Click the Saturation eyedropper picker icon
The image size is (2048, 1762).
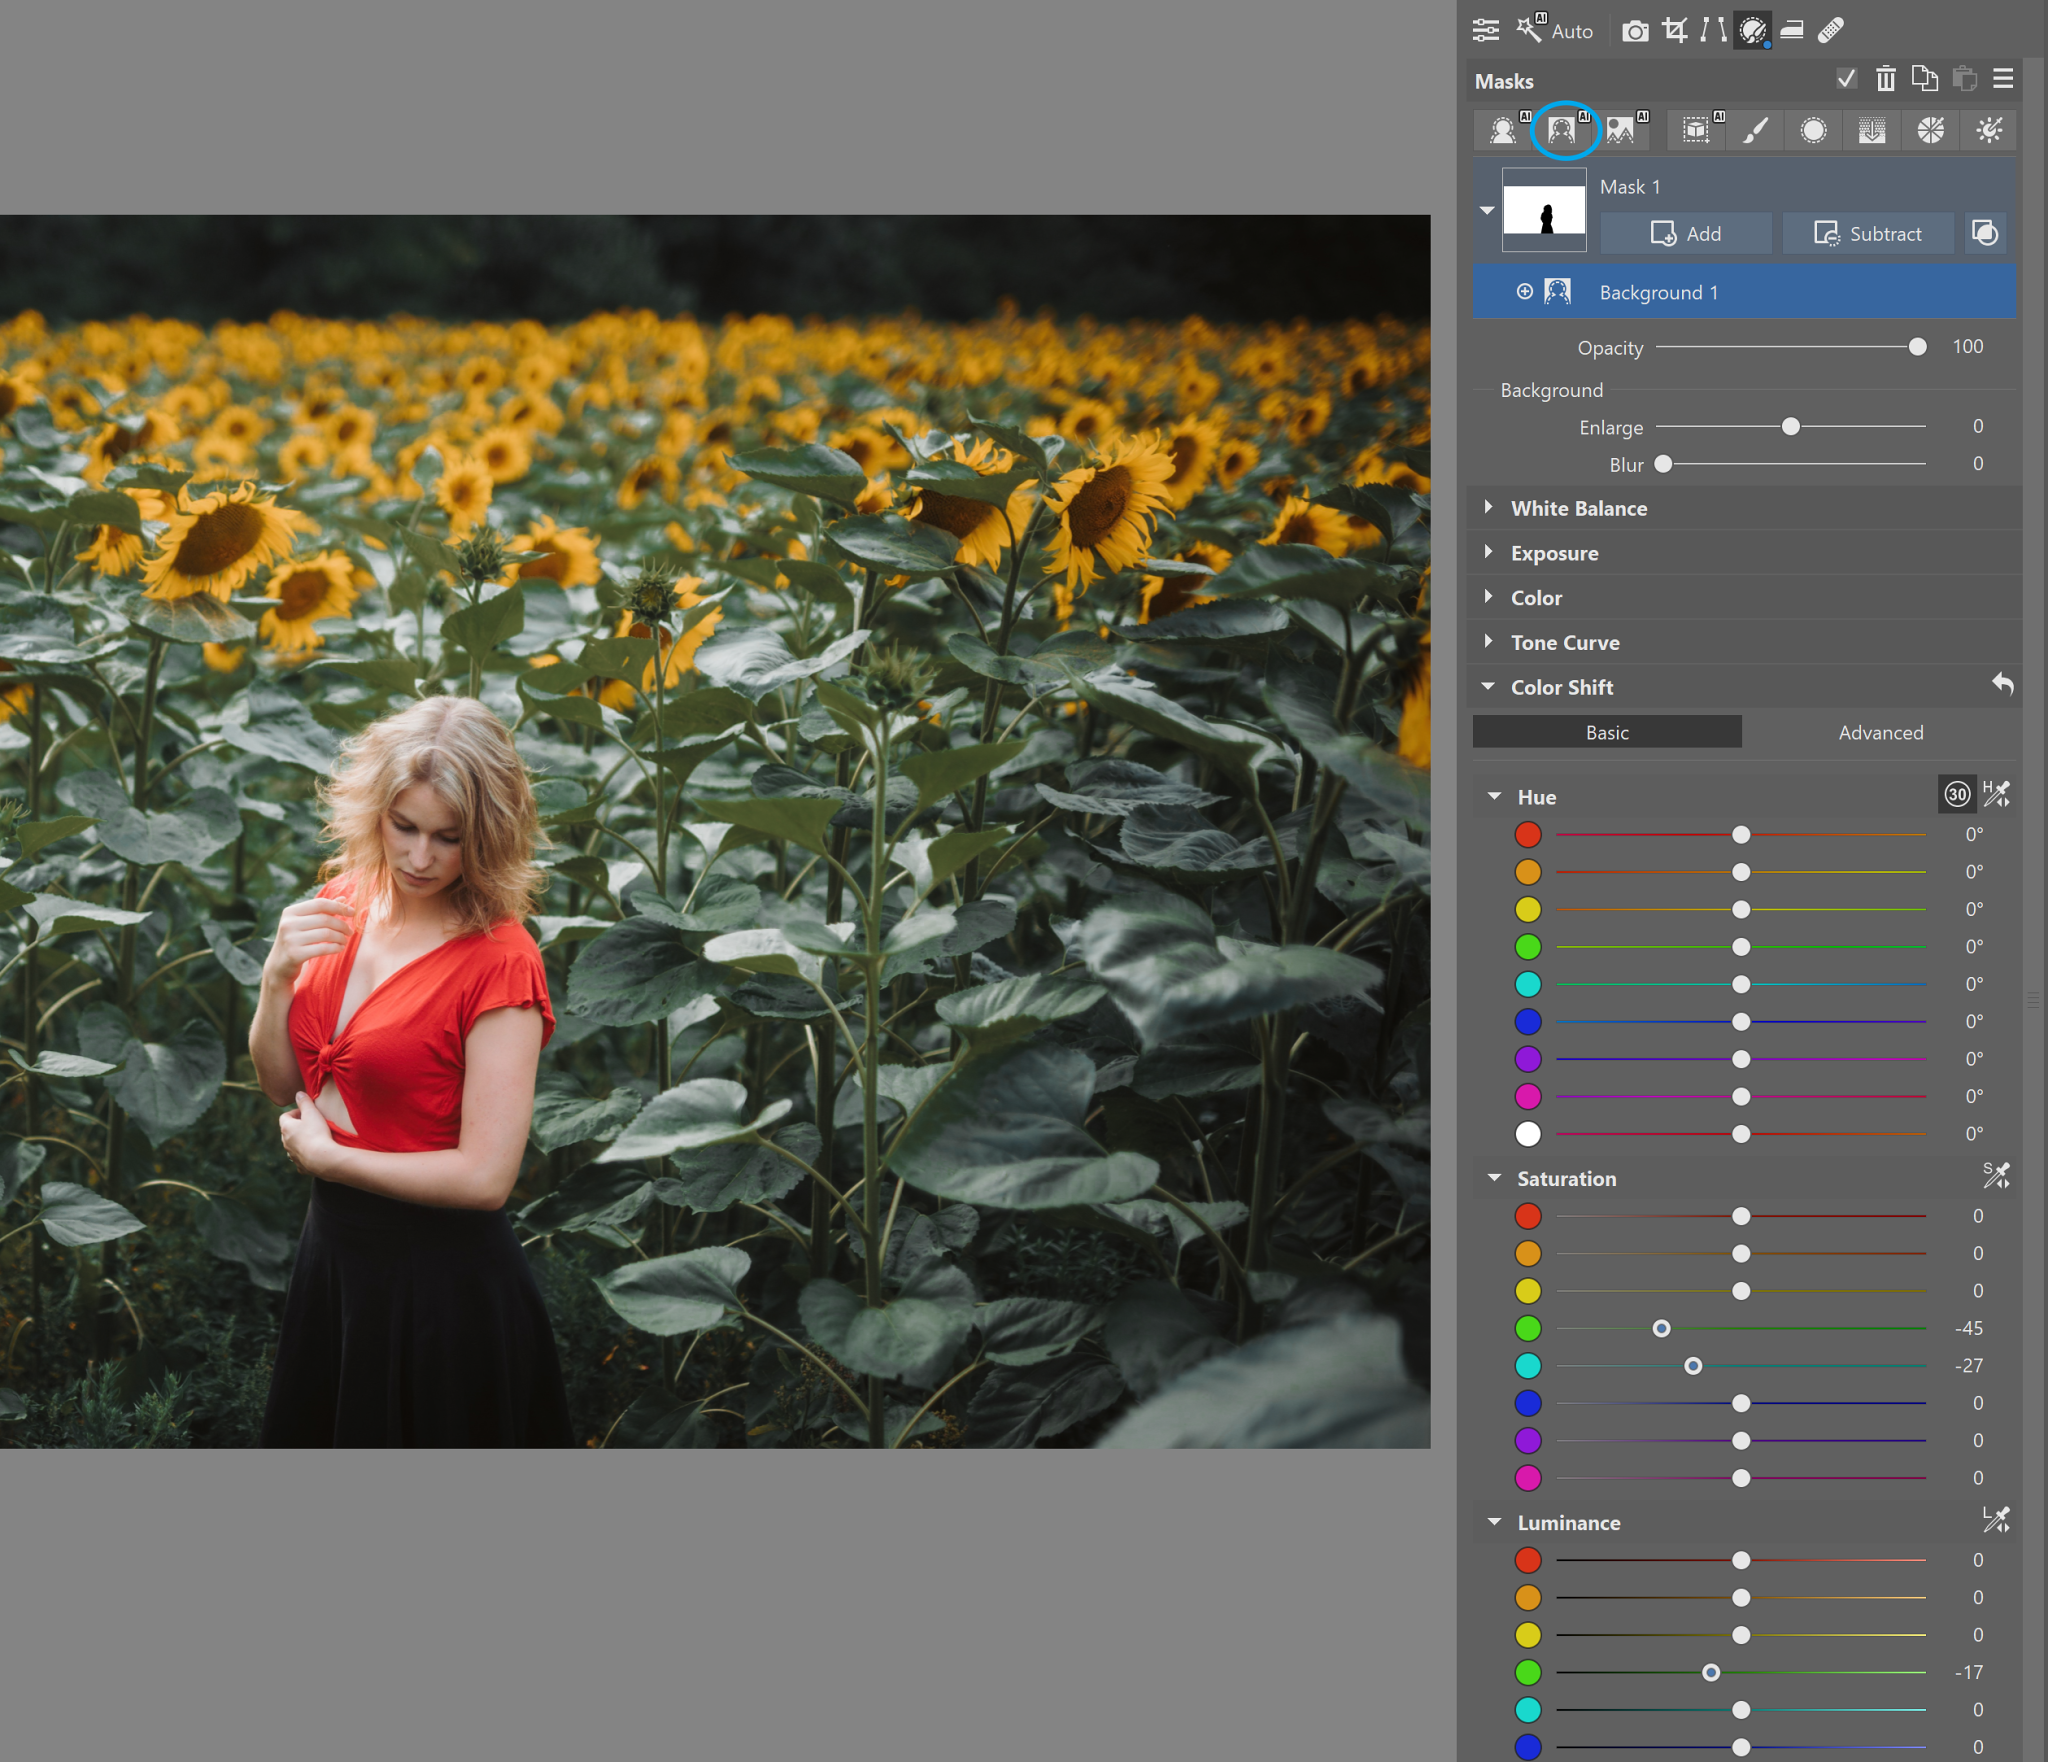pos(1996,1176)
